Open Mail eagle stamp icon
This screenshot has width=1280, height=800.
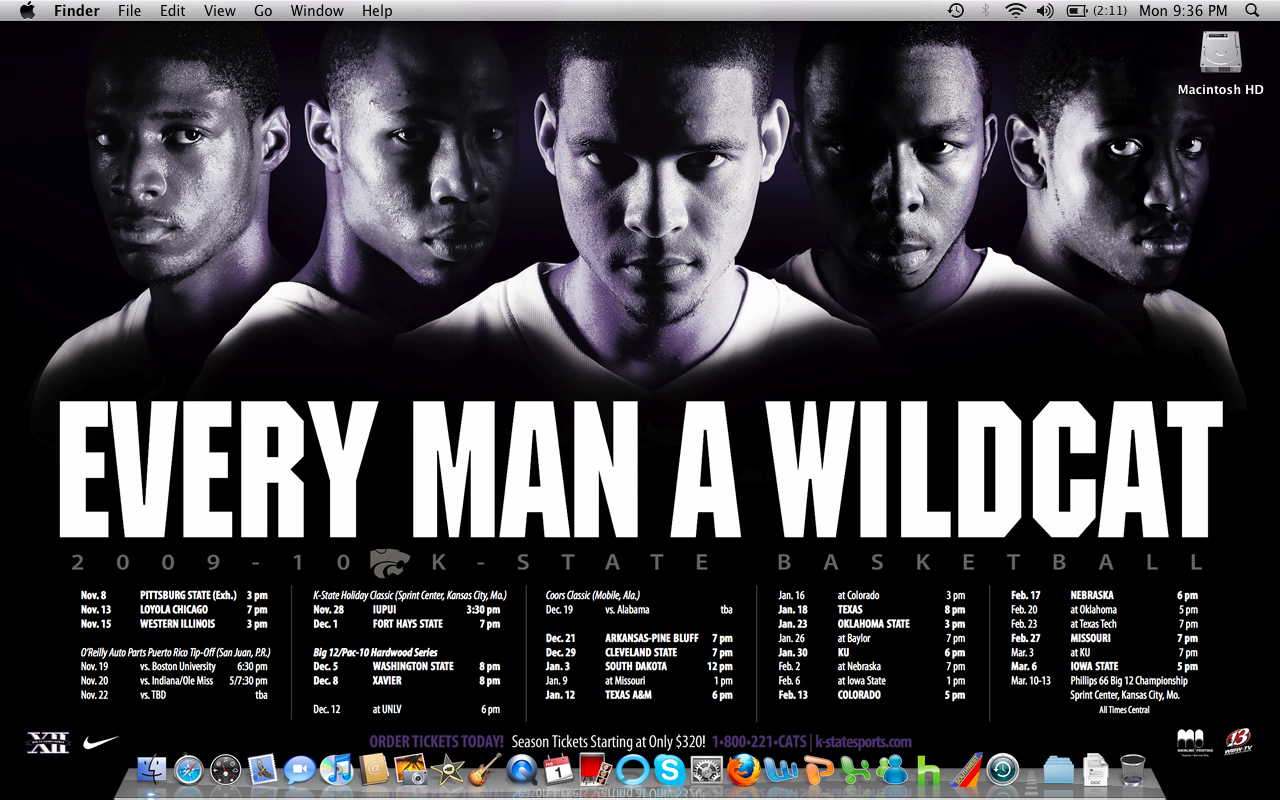coord(263,769)
